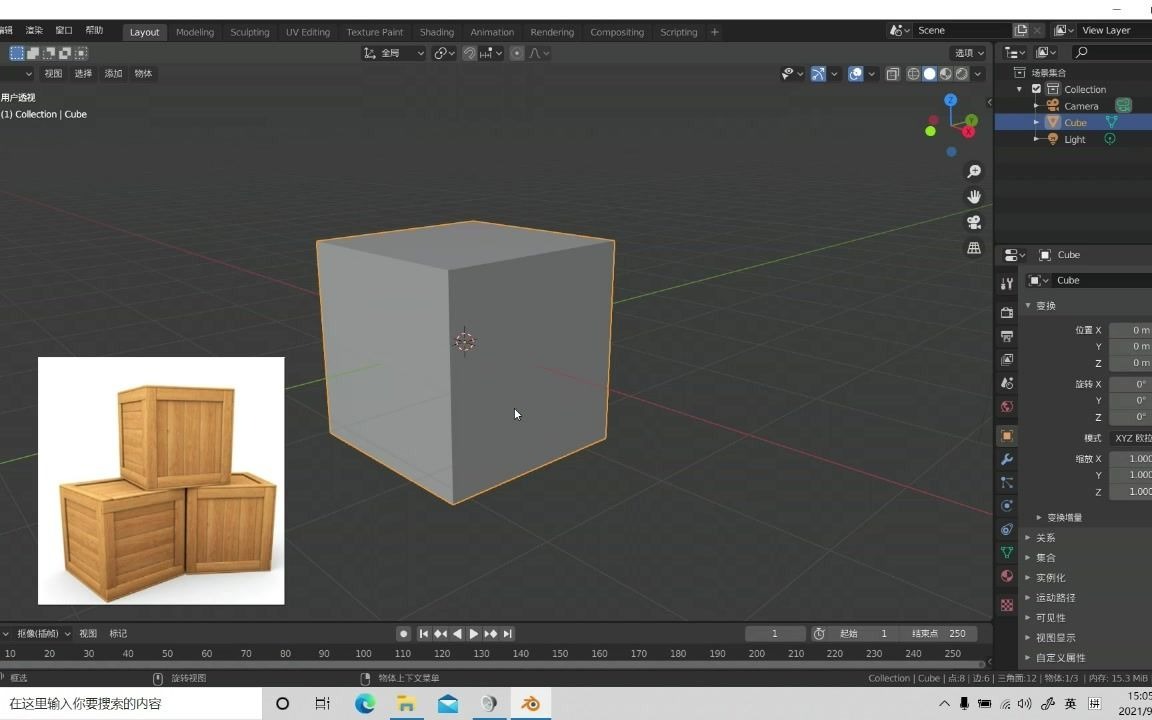
Task: Open the 渲染 menu in the top bar
Action: (x=34, y=30)
